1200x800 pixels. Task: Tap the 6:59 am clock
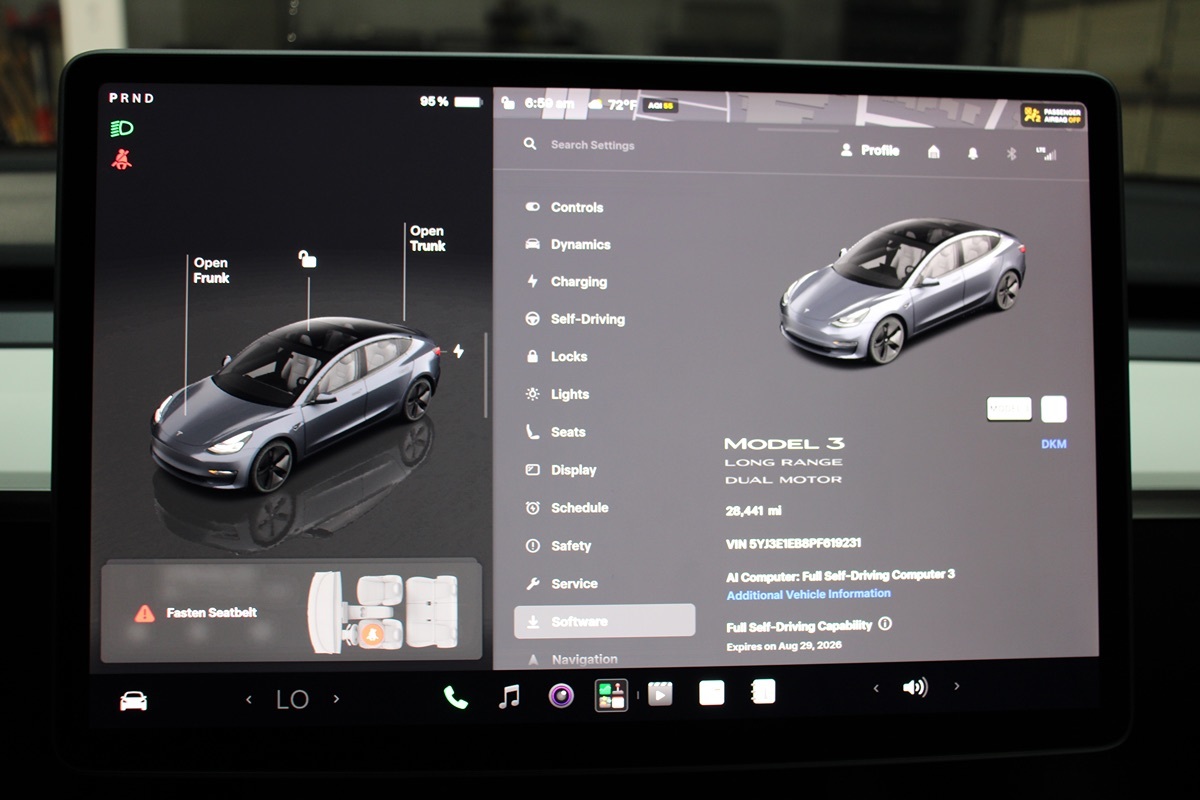(x=549, y=103)
